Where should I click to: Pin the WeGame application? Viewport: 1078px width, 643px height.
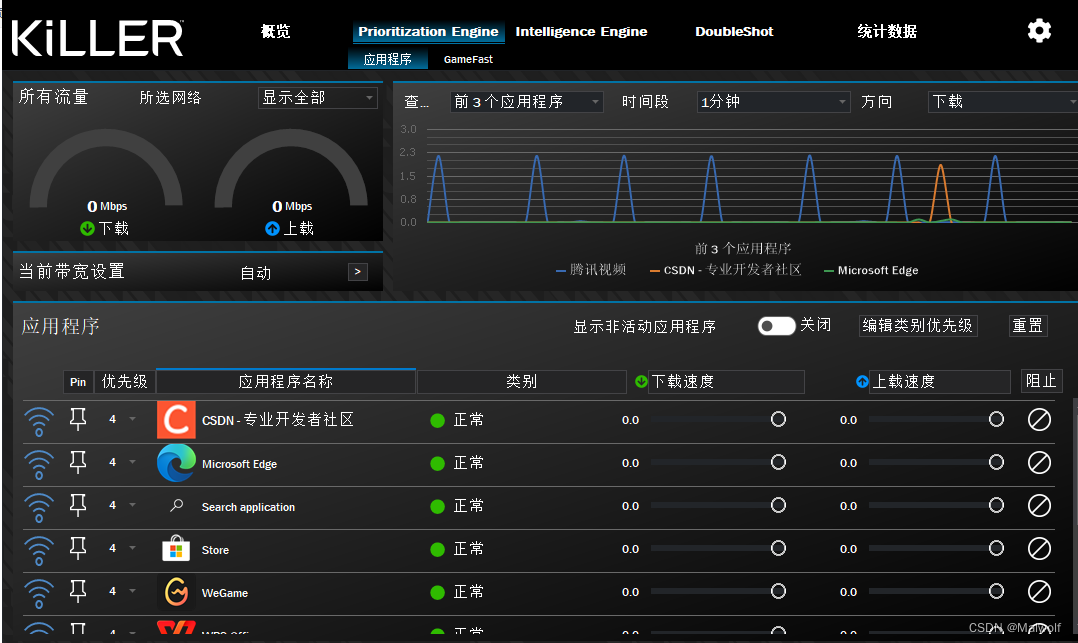pos(77,590)
